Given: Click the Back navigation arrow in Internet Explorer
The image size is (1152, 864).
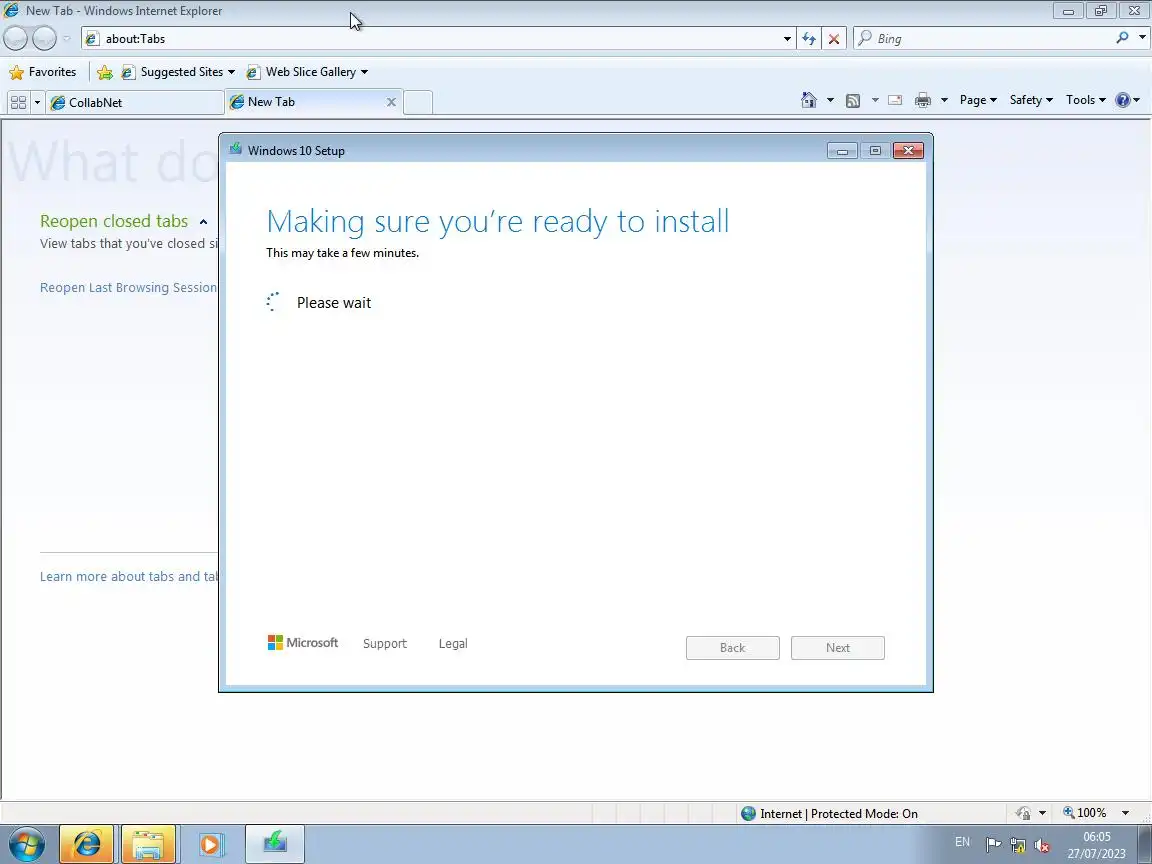Looking at the screenshot, I should click(x=16, y=38).
